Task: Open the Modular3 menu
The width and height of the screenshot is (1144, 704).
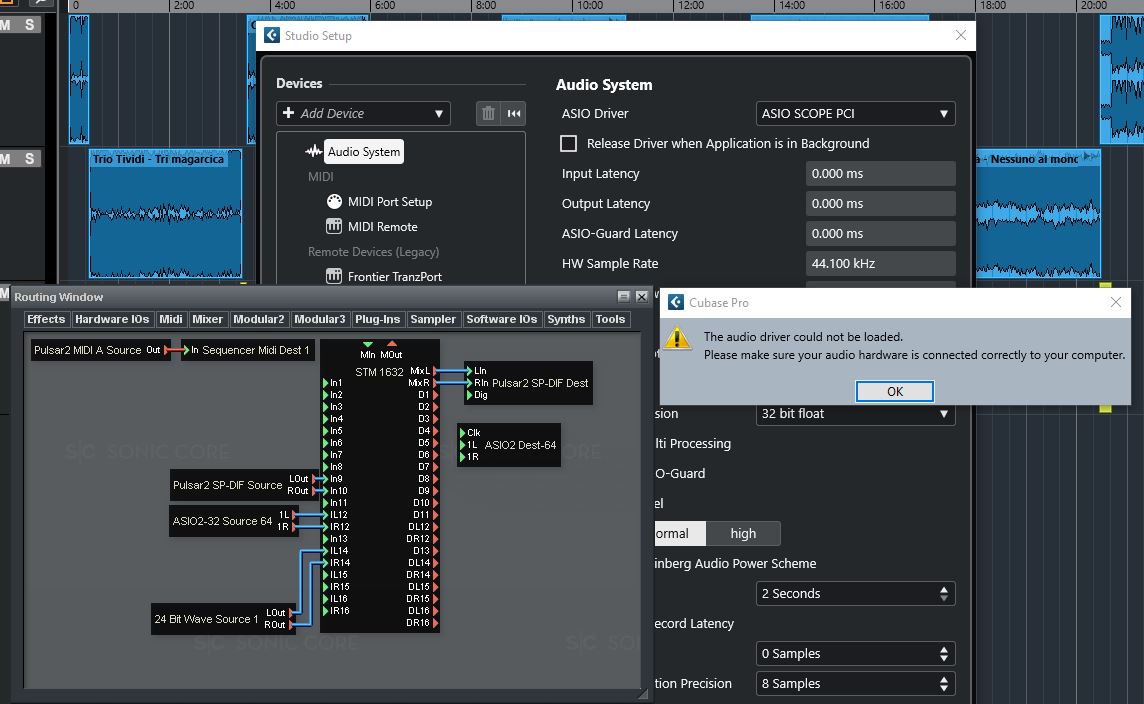Action: [x=320, y=319]
